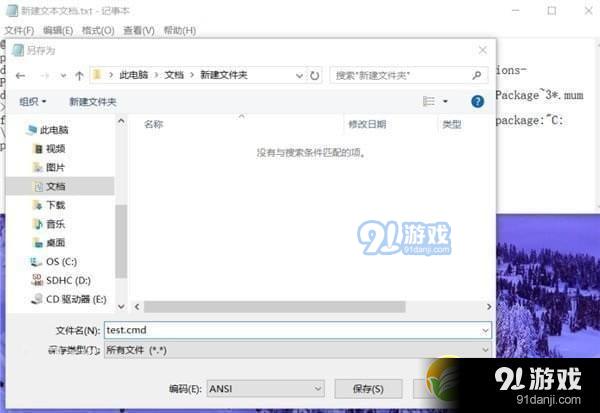Click horizontal scroll right arrow
The height and width of the screenshot is (413, 600).
489,307
